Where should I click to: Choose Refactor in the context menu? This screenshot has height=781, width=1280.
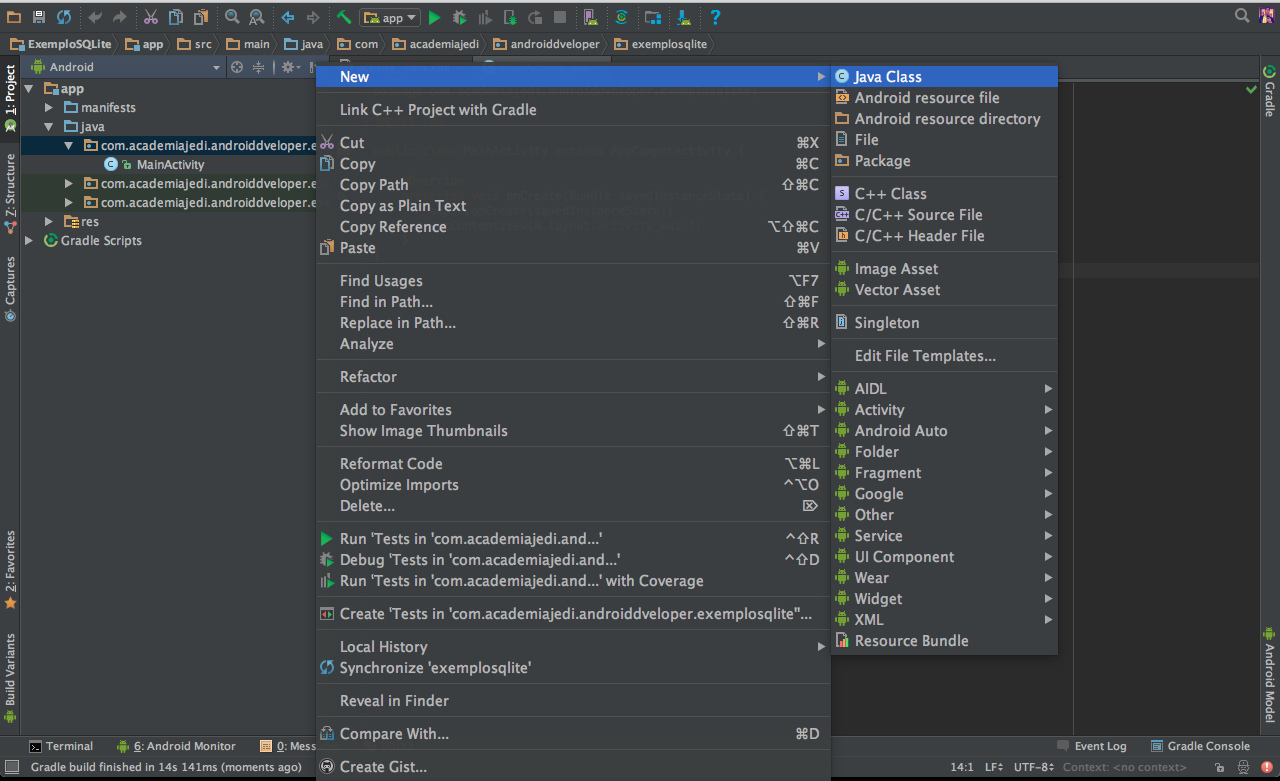coord(368,376)
